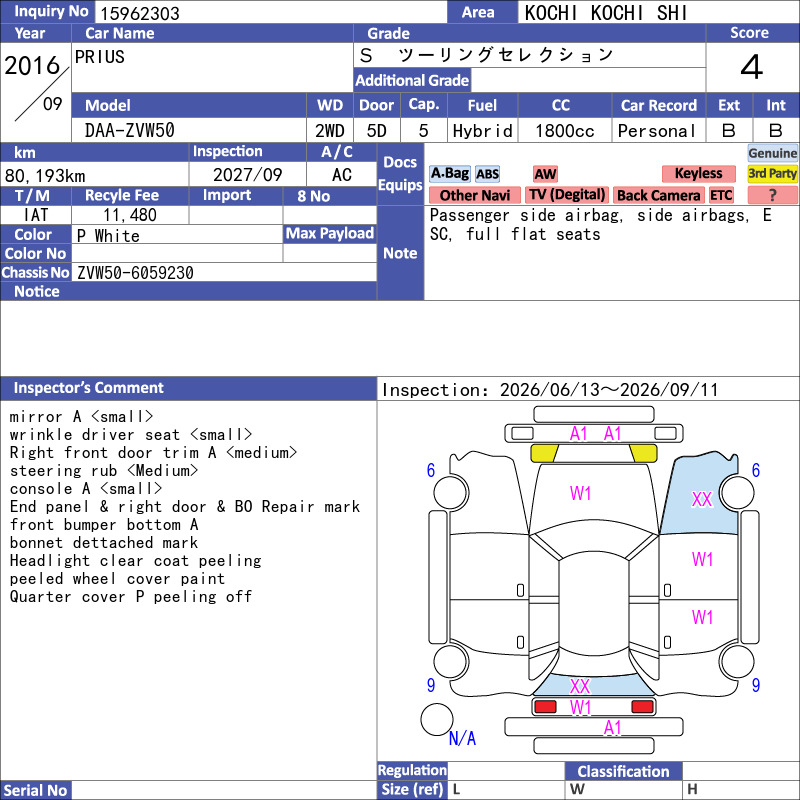The image size is (800, 800).
Task: Click the year value 2016
Action: [x=32, y=65]
